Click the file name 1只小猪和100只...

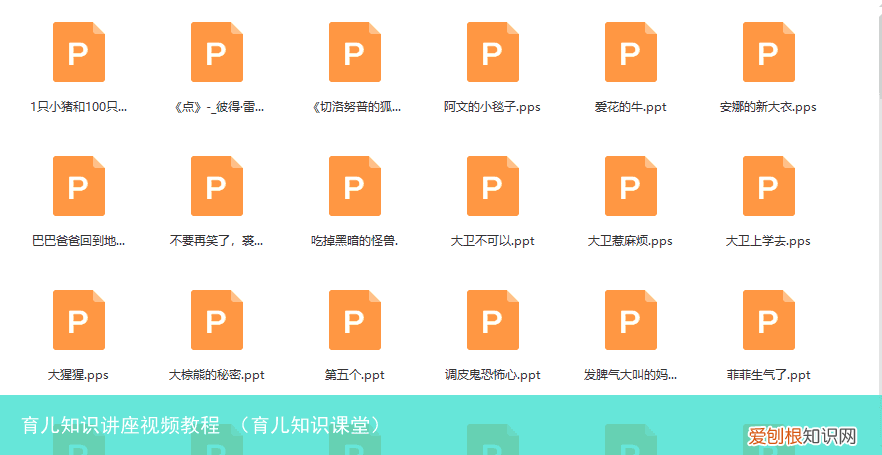click(79, 107)
